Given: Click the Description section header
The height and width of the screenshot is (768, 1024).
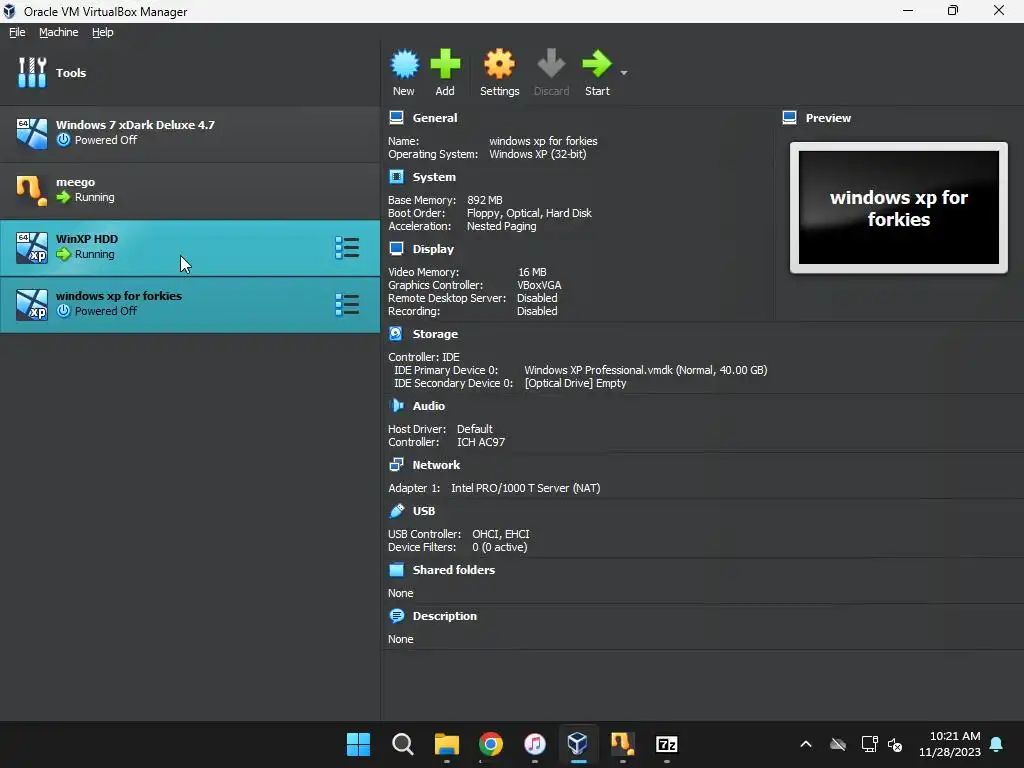Looking at the screenshot, I should pyautogui.click(x=445, y=616).
